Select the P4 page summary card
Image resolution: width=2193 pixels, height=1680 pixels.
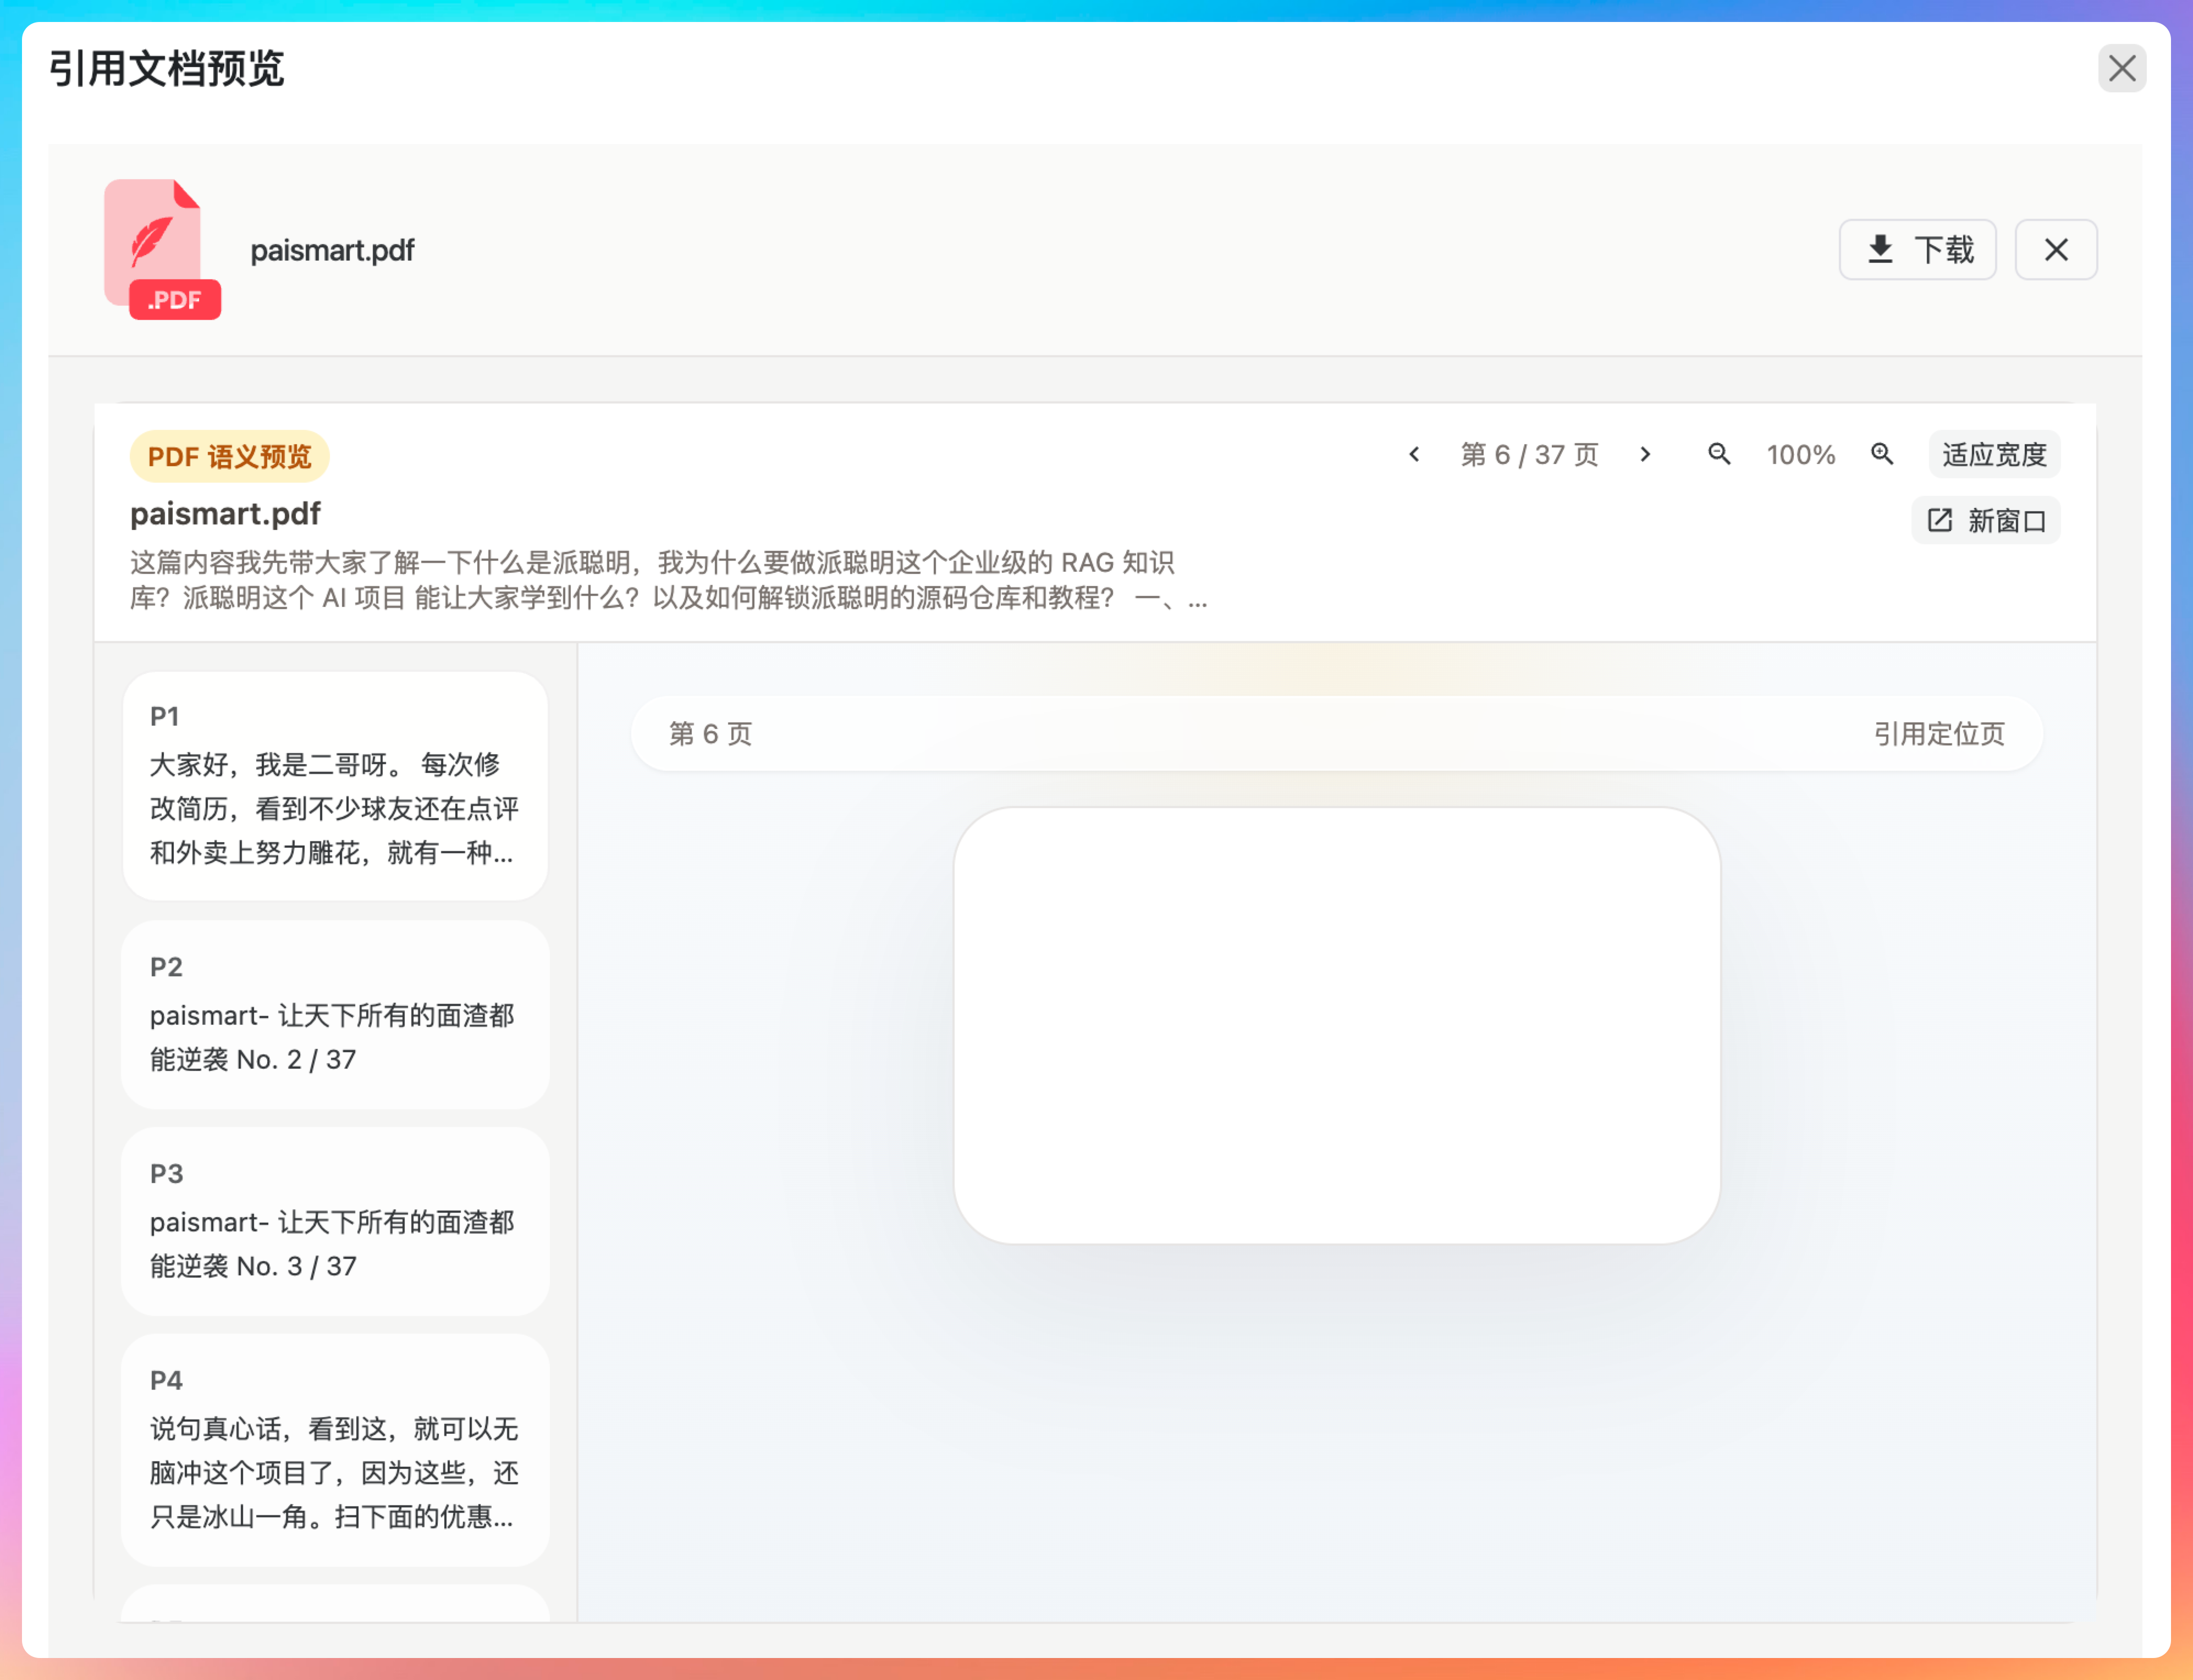point(335,1449)
